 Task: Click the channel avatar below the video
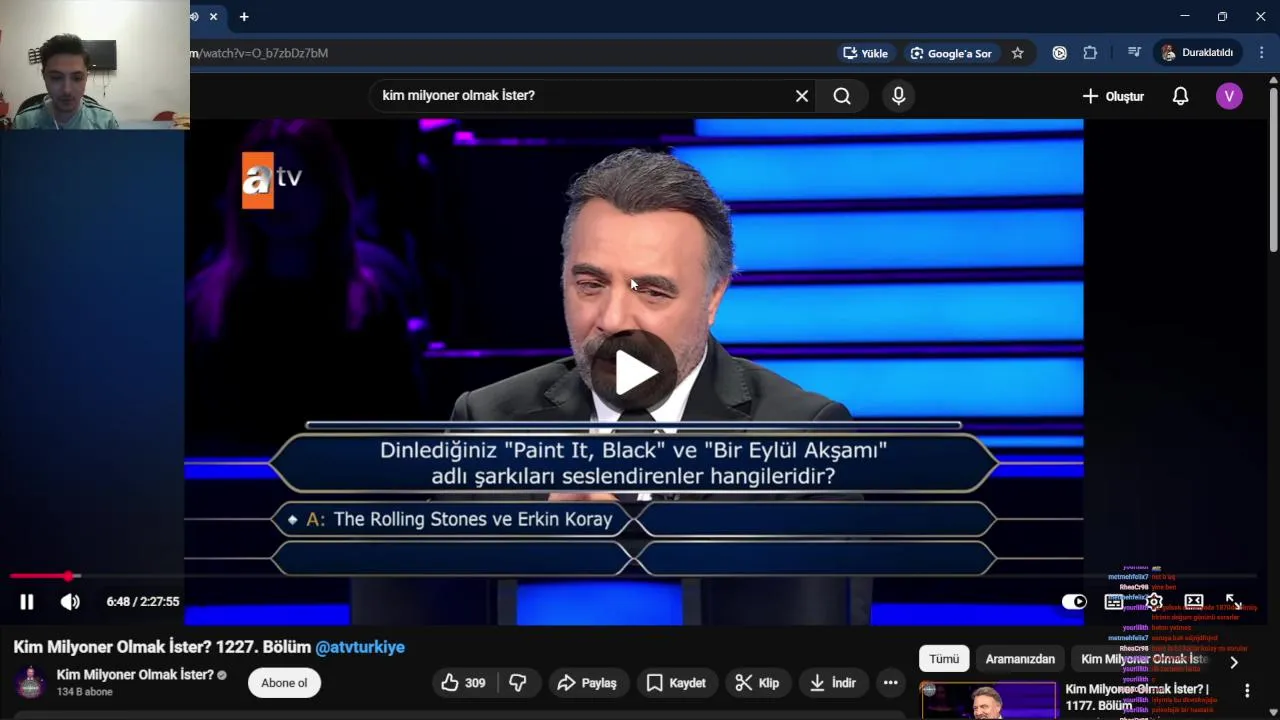pyautogui.click(x=31, y=683)
